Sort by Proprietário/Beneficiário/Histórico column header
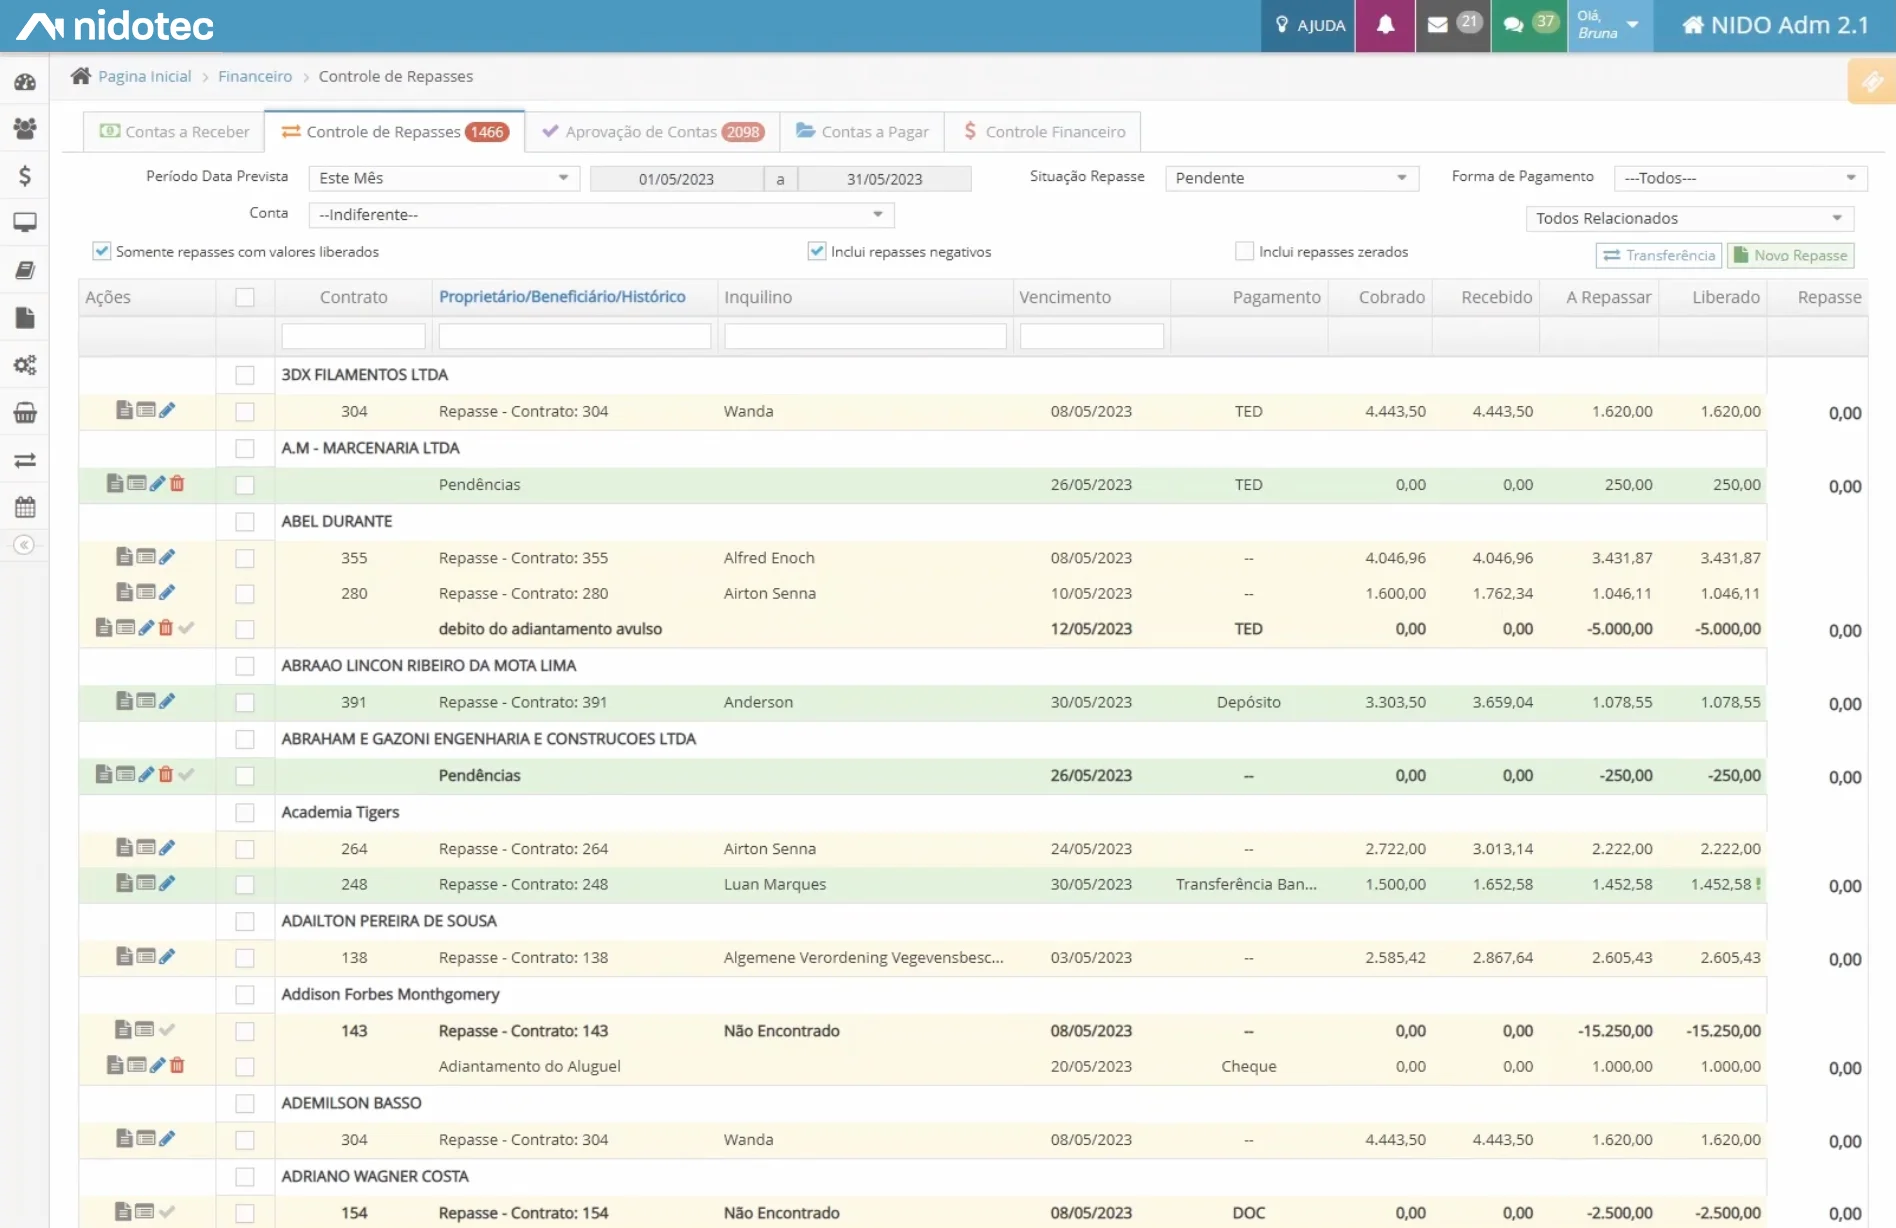Screen dimensions: 1896x1228 coord(562,297)
